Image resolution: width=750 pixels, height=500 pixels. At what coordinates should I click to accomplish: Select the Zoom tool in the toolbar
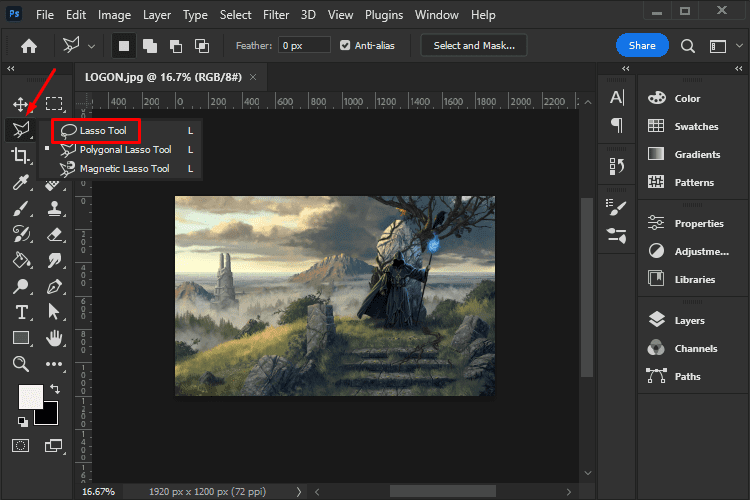pos(21,364)
